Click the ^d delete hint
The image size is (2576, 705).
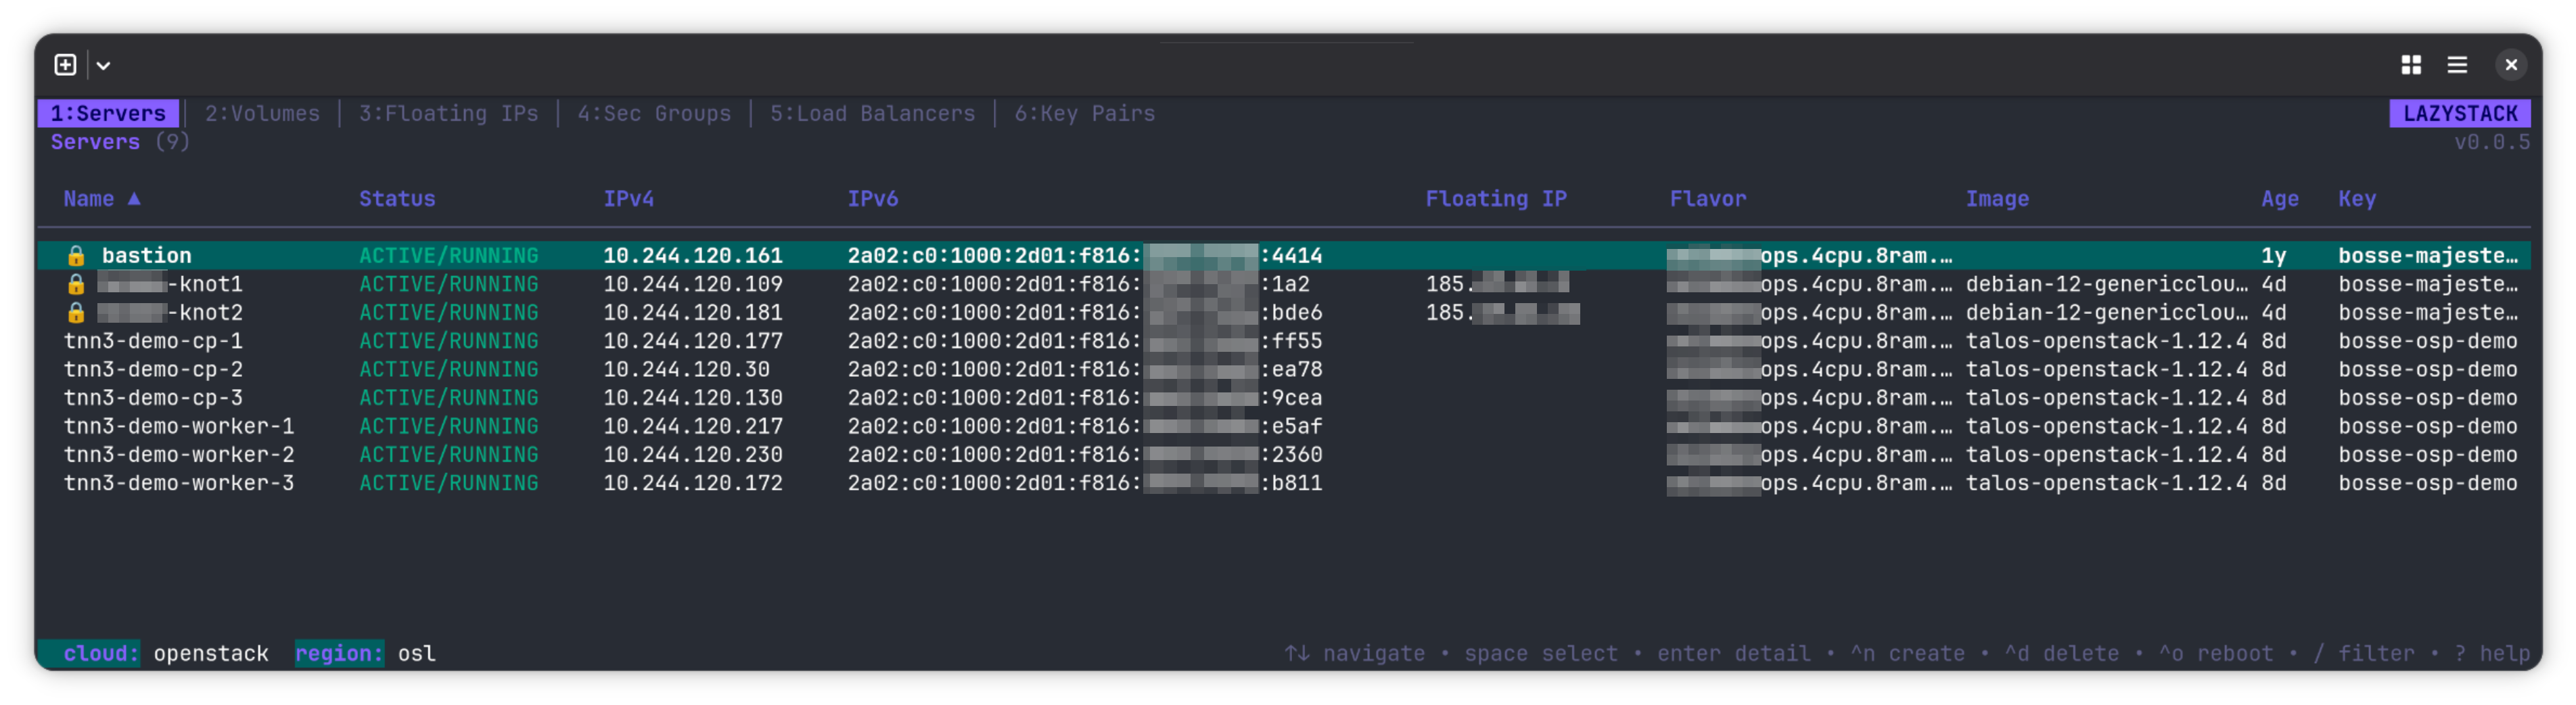pos(2061,653)
